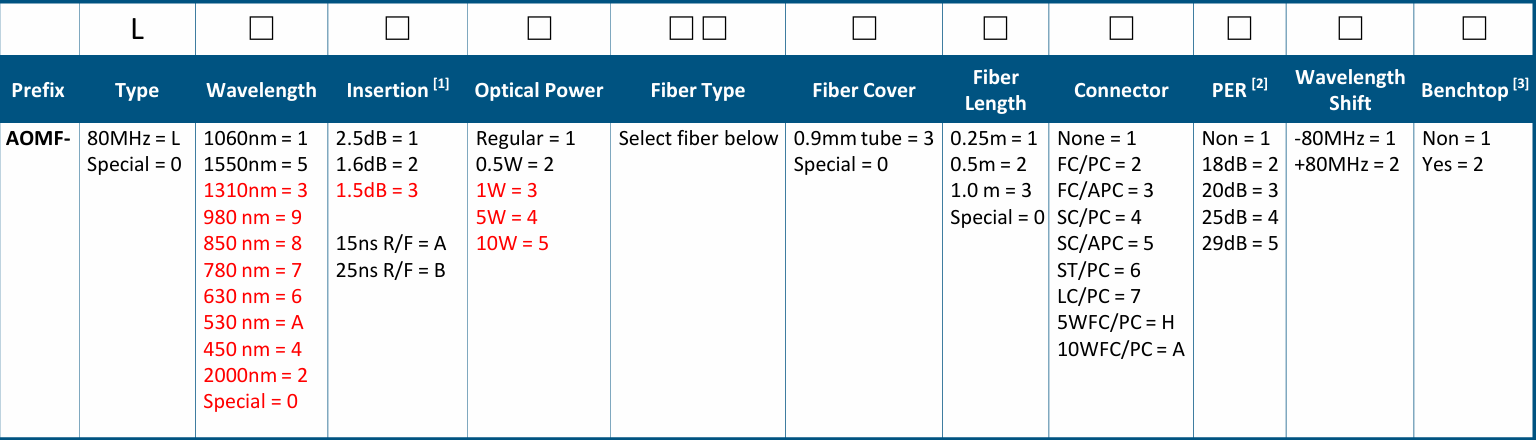Tick the checkbox above Fiber Length

tap(994, 29)
